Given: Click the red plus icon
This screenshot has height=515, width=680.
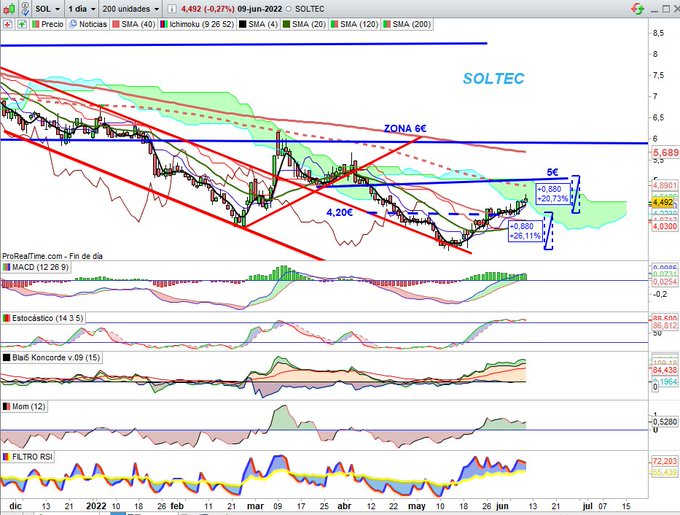Looking at the screenshot, I should pyautogui.click(x=7, y=24).
